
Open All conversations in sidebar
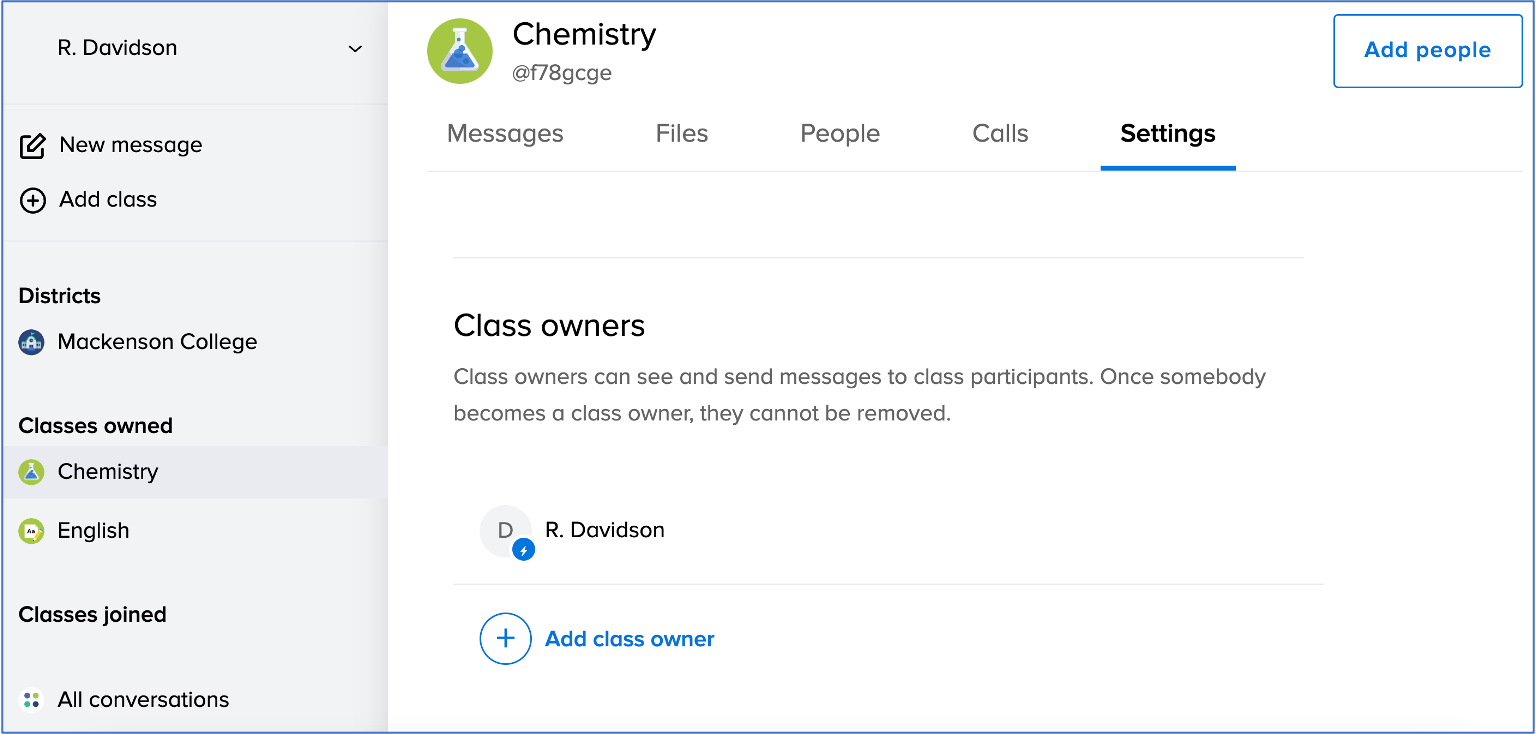click(143, 700)
